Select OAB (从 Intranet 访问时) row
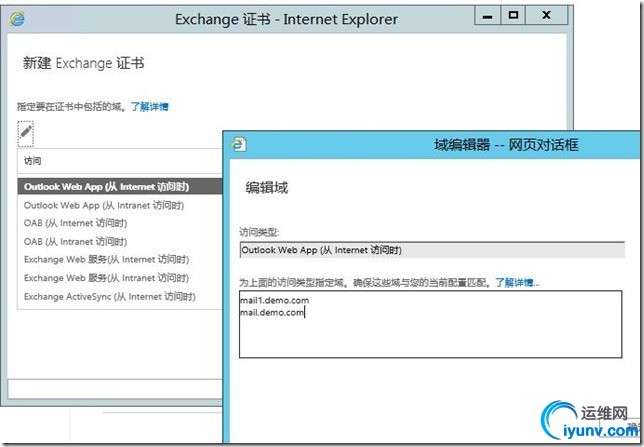Image resolution: width=644 pixels, height=447 pixels. (x=120, y=242)
